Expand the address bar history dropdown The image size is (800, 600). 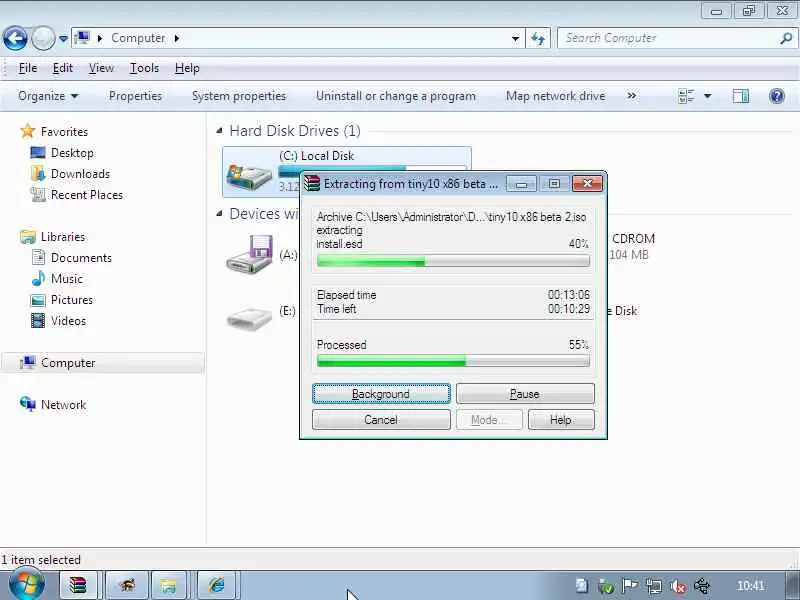pyautogui.click(x=515, y=39)
